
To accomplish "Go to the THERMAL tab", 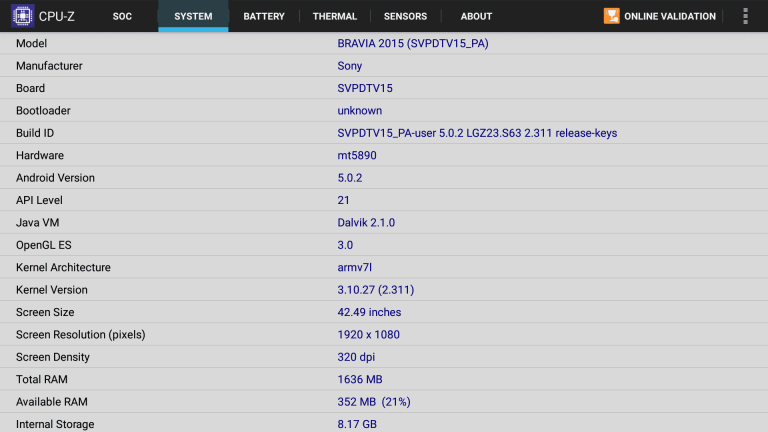I will click(x=334, y=16).
